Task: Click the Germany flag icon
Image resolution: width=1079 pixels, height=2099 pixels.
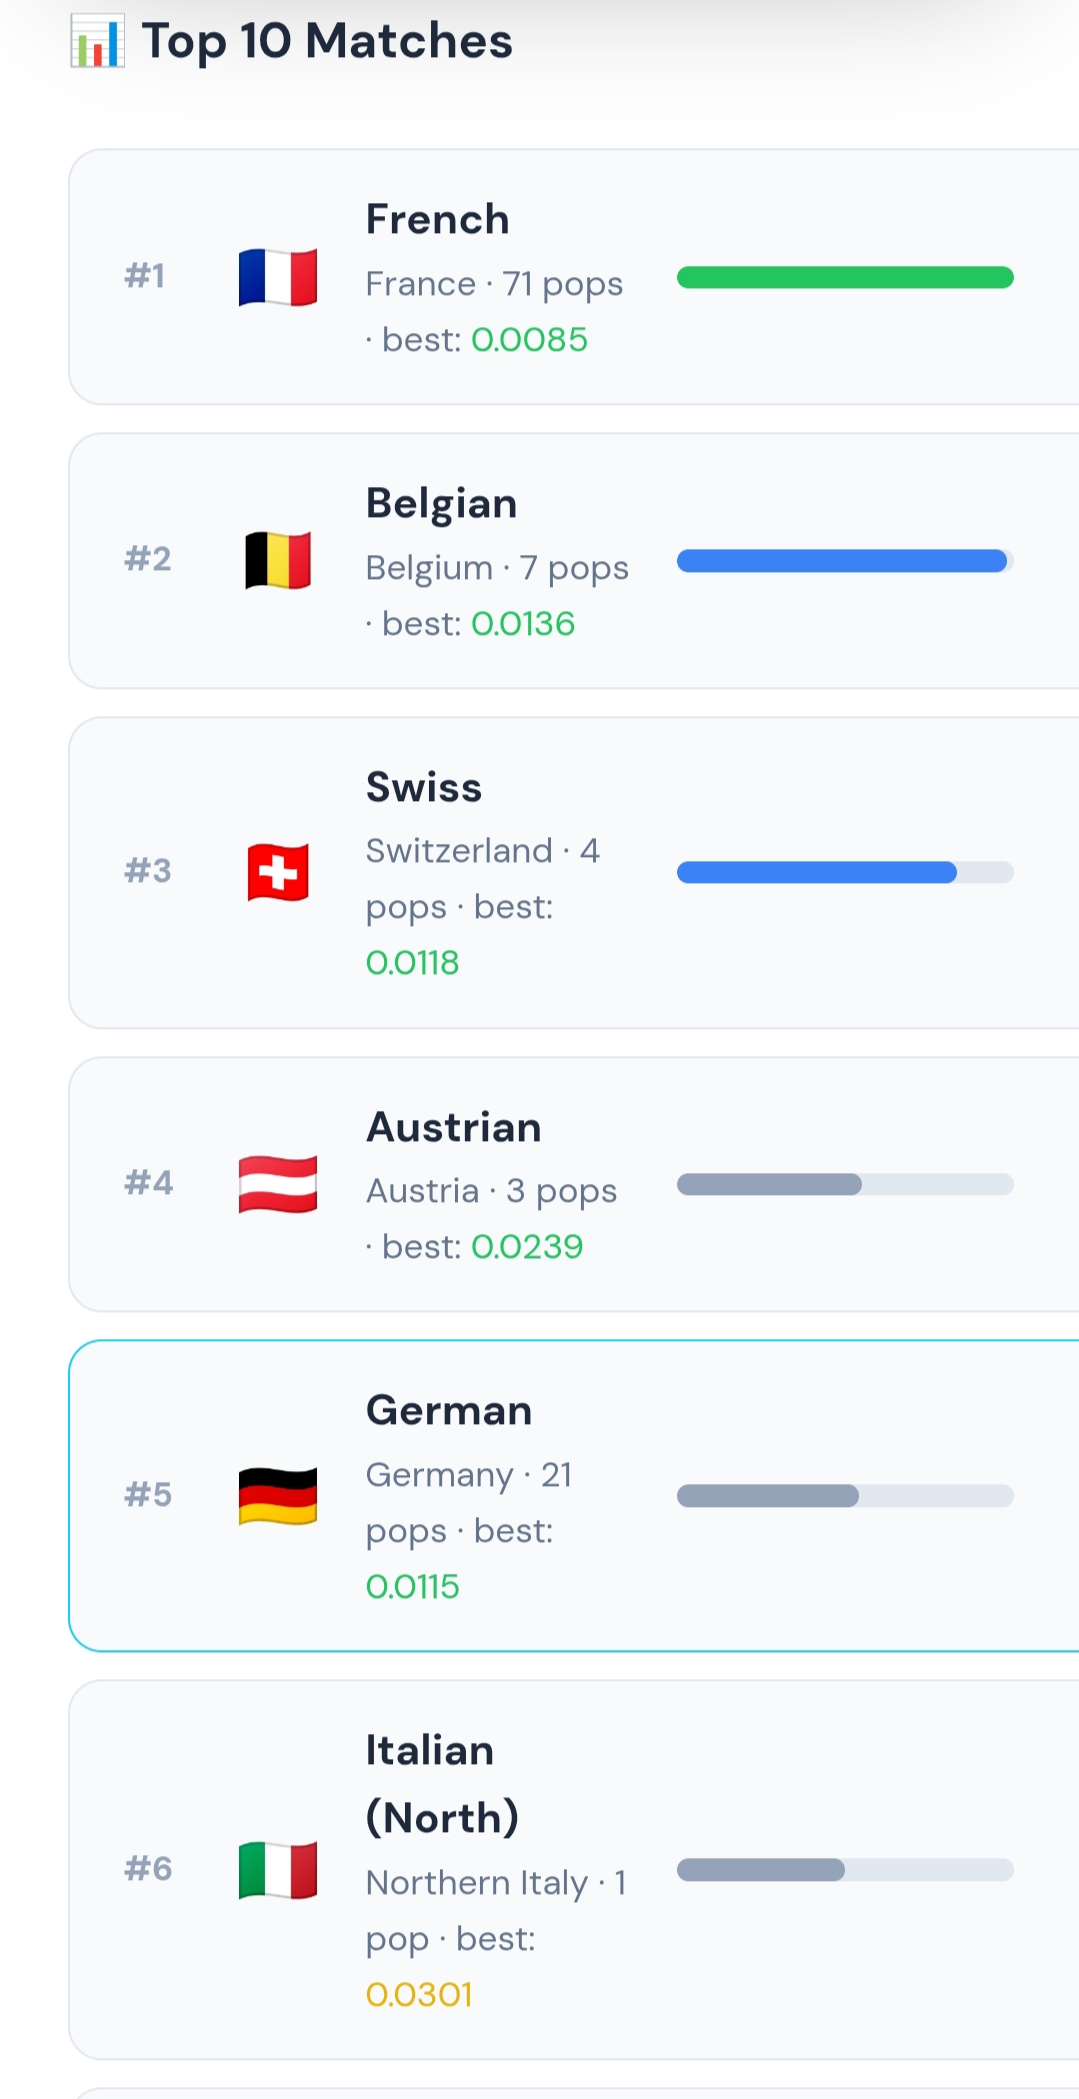Action: [x=278, y=1496]
